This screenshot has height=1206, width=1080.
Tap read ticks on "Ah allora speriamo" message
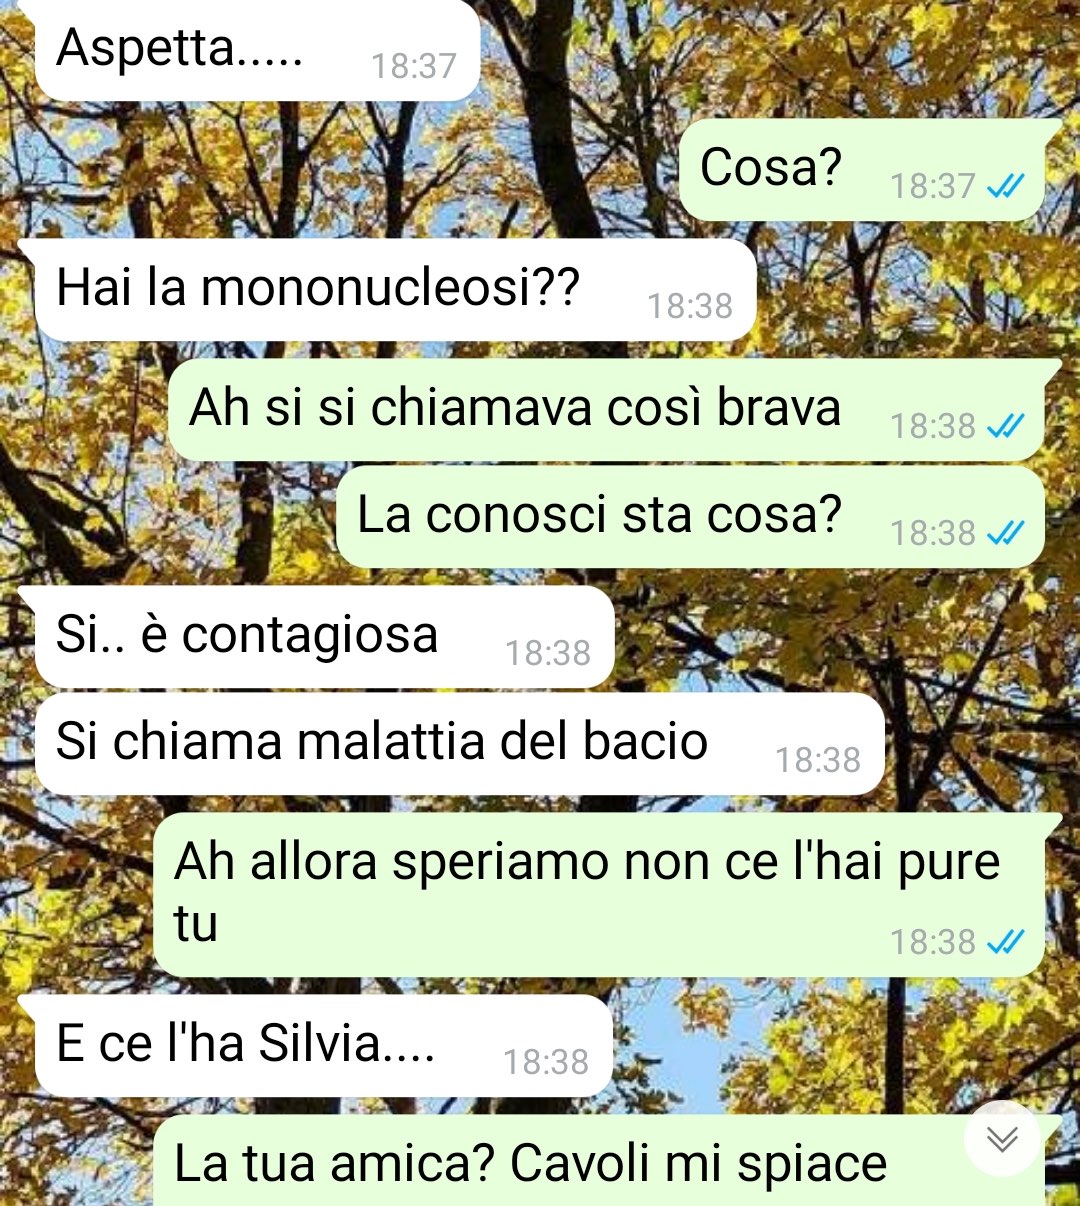pyautogui.click(x=1005, y=942)
